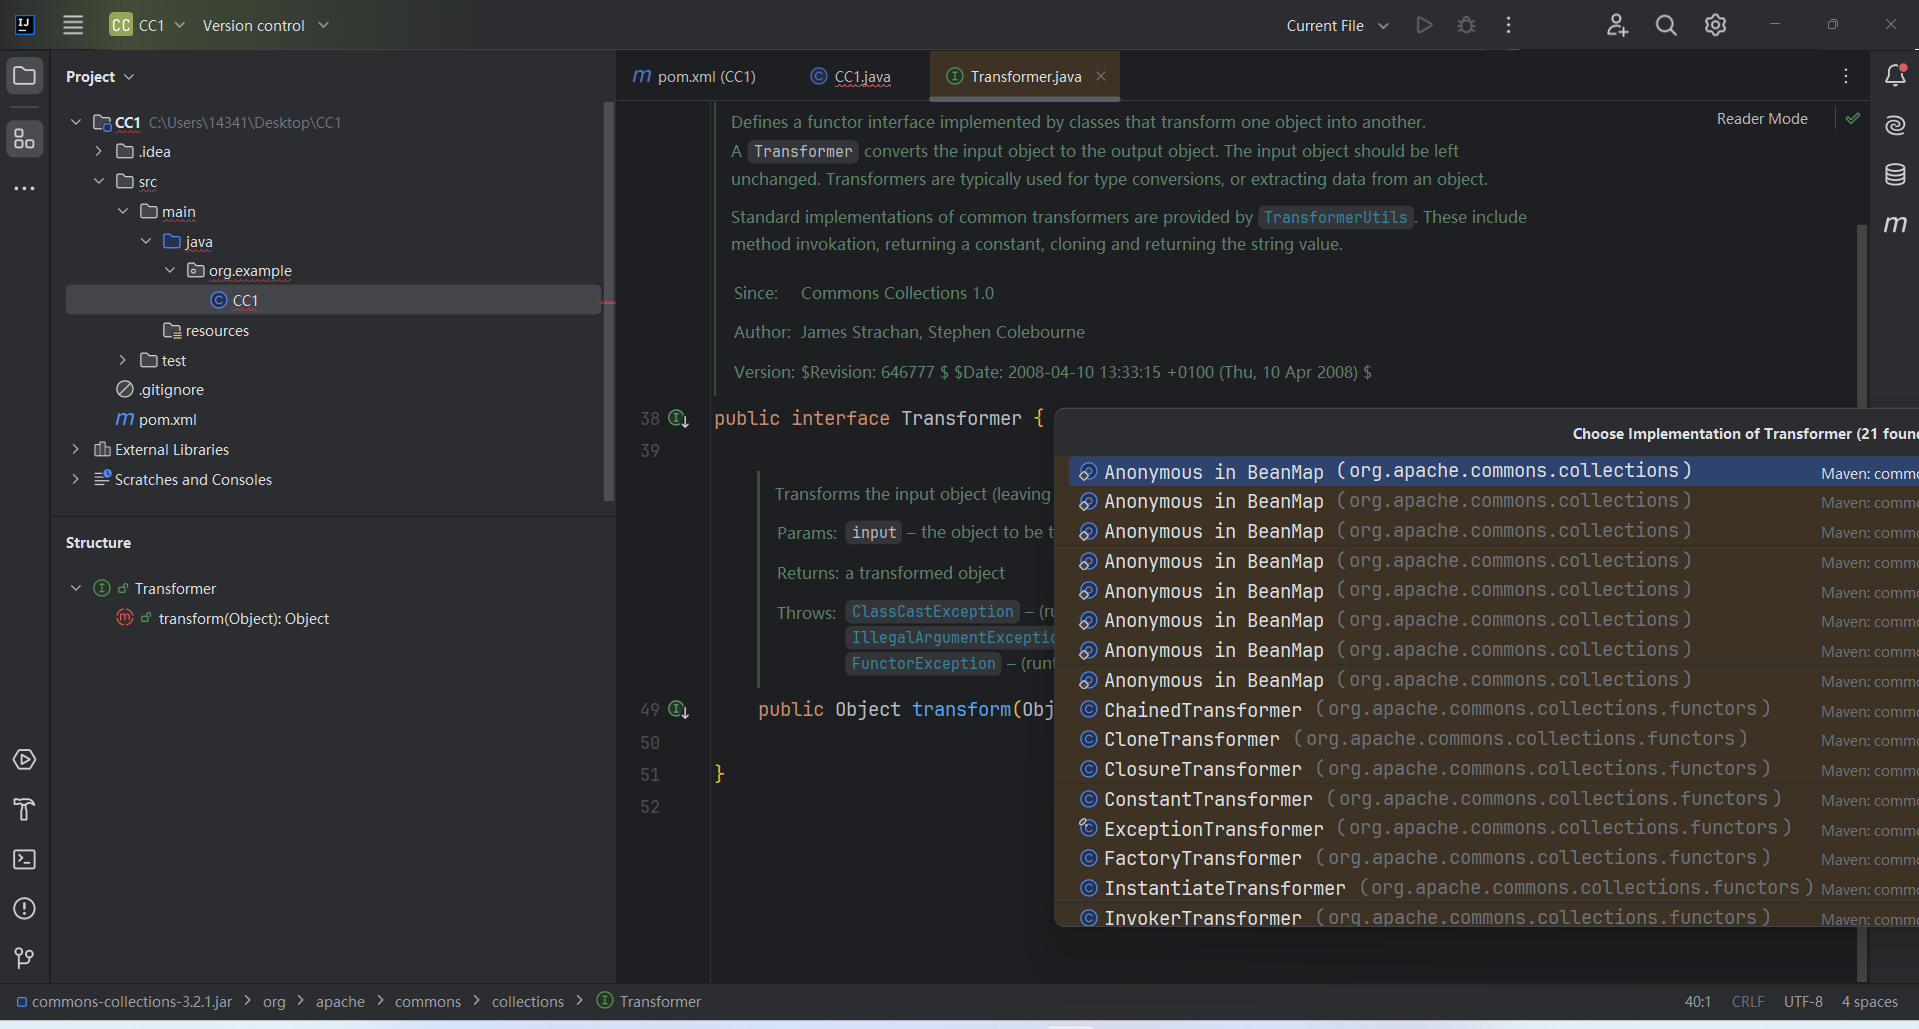Open the Build hammer tool window

[x=25, y=809]
